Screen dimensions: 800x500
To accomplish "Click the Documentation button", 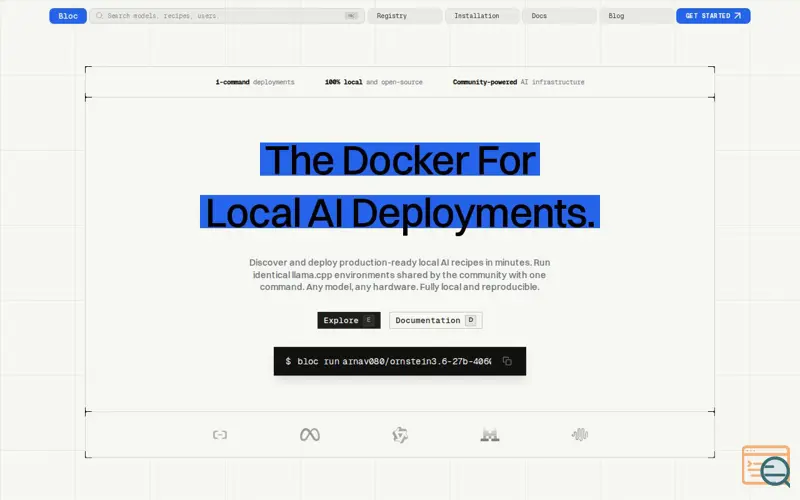I will (436, 320).
